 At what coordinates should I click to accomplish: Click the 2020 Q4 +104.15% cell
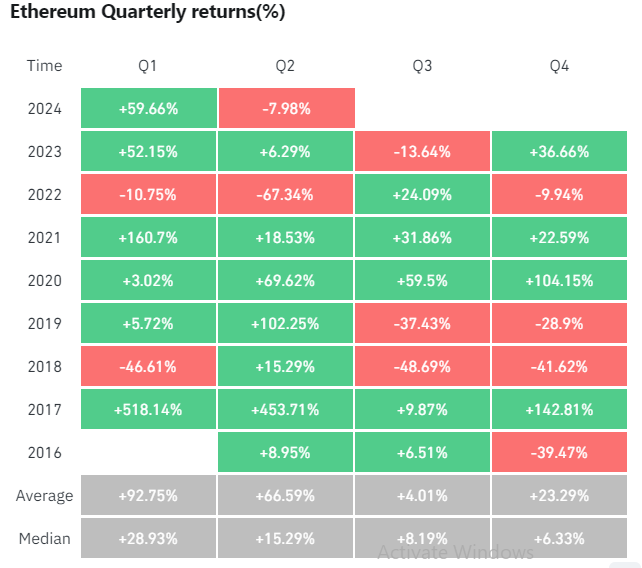(x=560, y=281)
